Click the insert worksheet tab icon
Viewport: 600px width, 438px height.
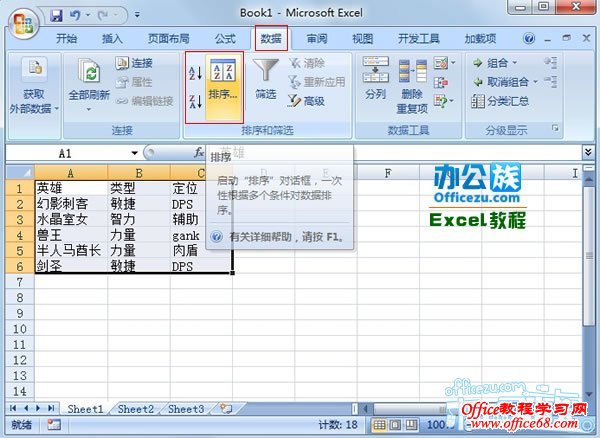click(x=226, y=409)
